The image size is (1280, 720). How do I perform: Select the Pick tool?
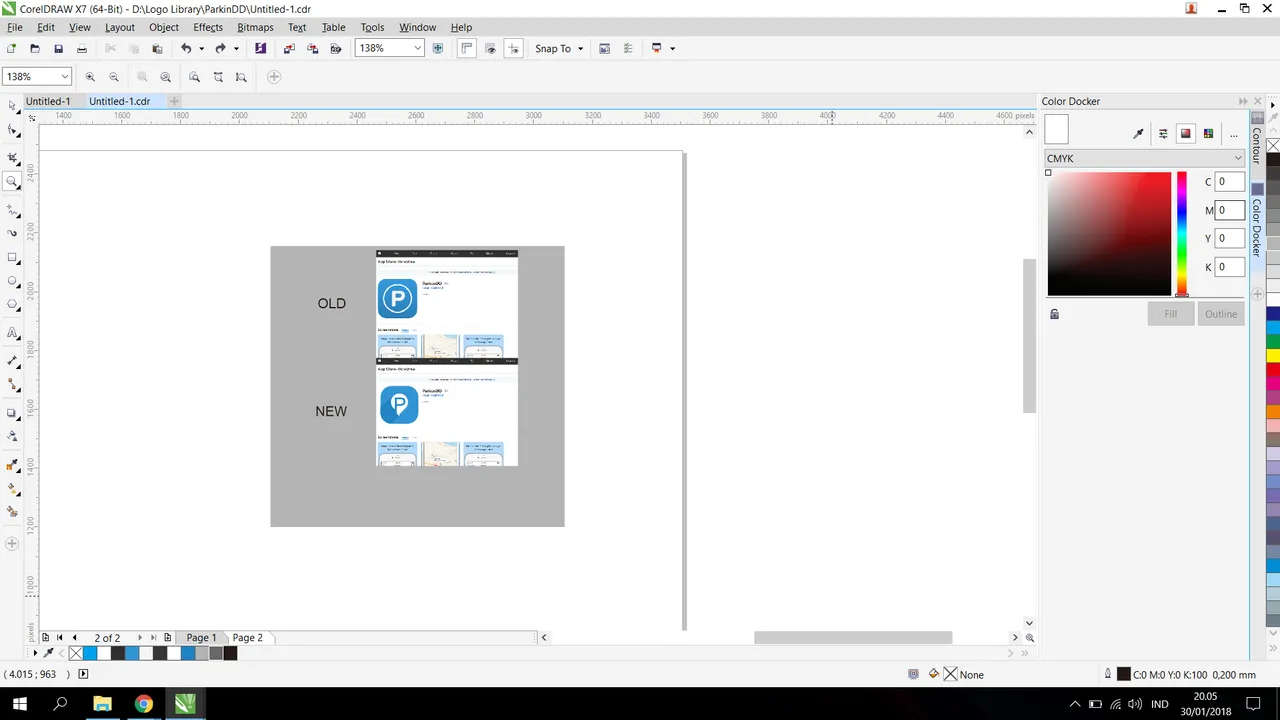[12, 105]
